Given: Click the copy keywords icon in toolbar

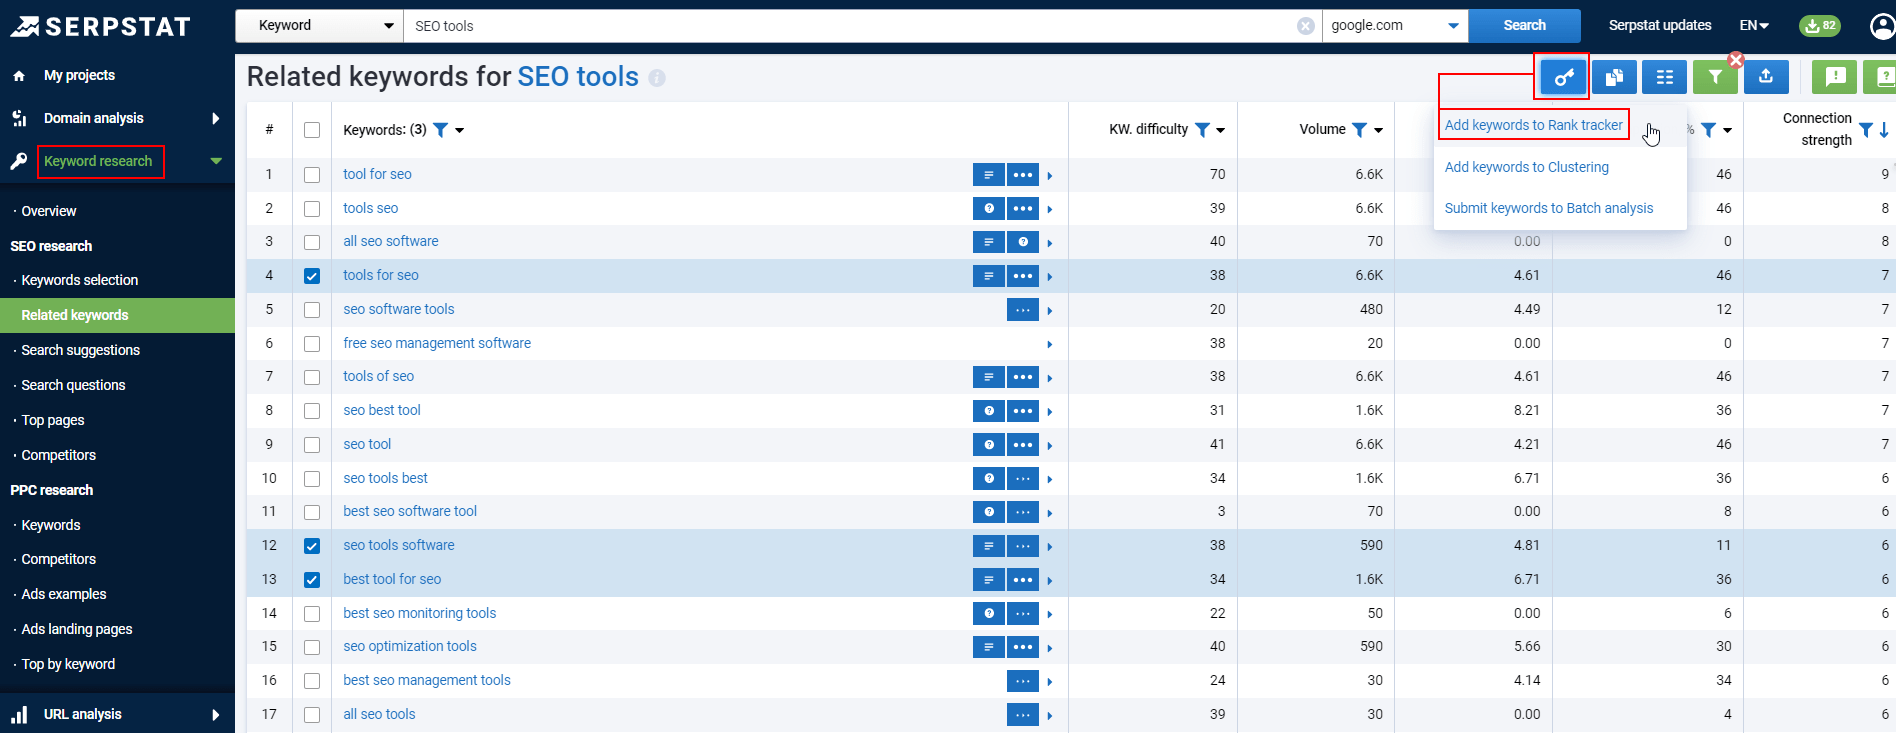Looking at the screenshot, I should tap(1614, 77).
